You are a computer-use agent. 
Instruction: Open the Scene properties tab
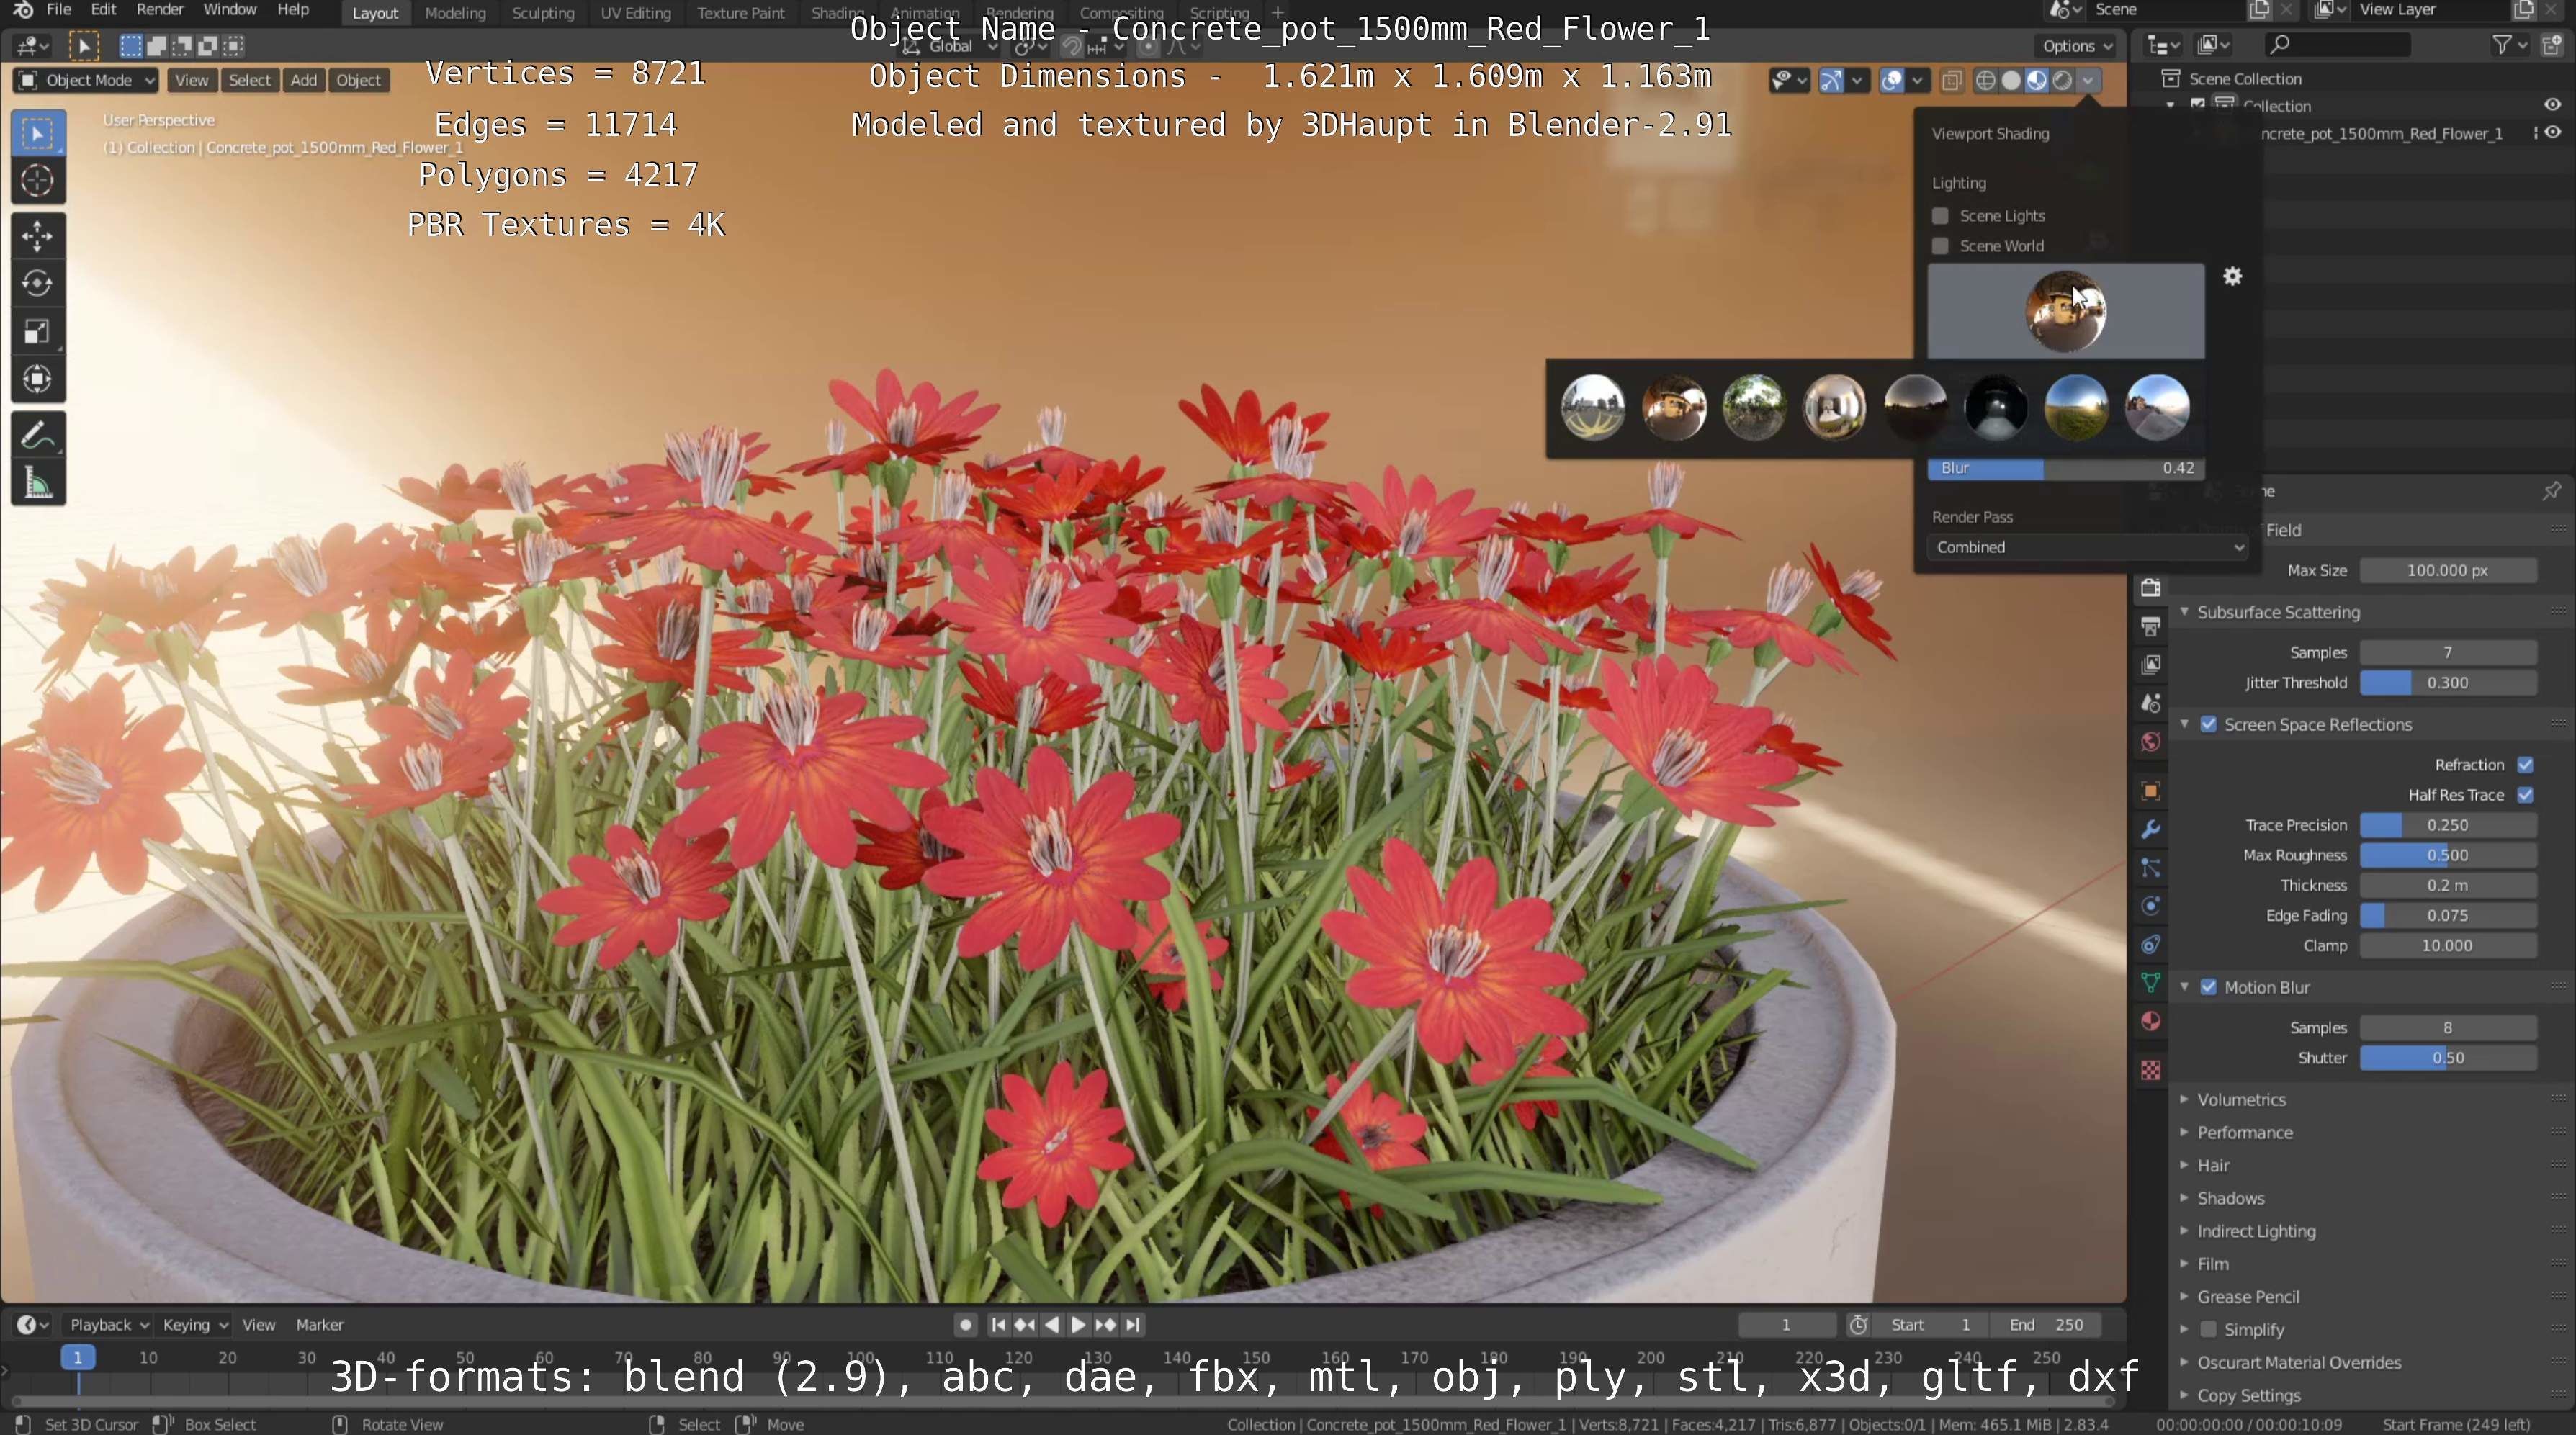(x=2151, y=703)
